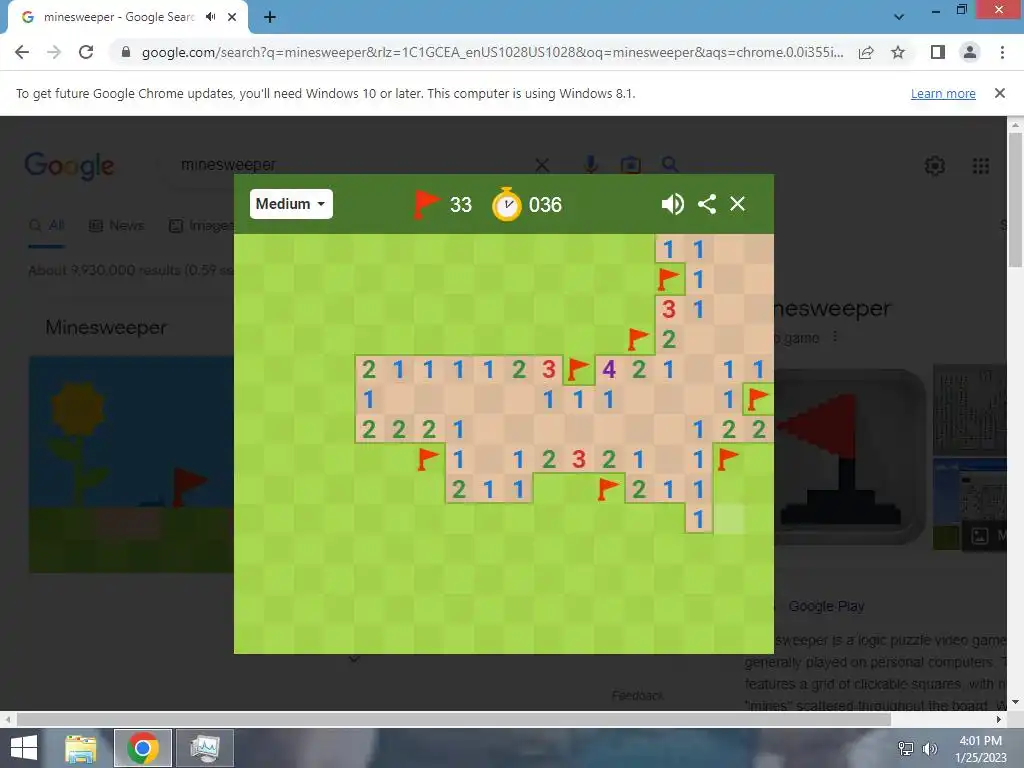1024x768 pixels.
Task: Share this page from address bar
Action: [866, 52]
